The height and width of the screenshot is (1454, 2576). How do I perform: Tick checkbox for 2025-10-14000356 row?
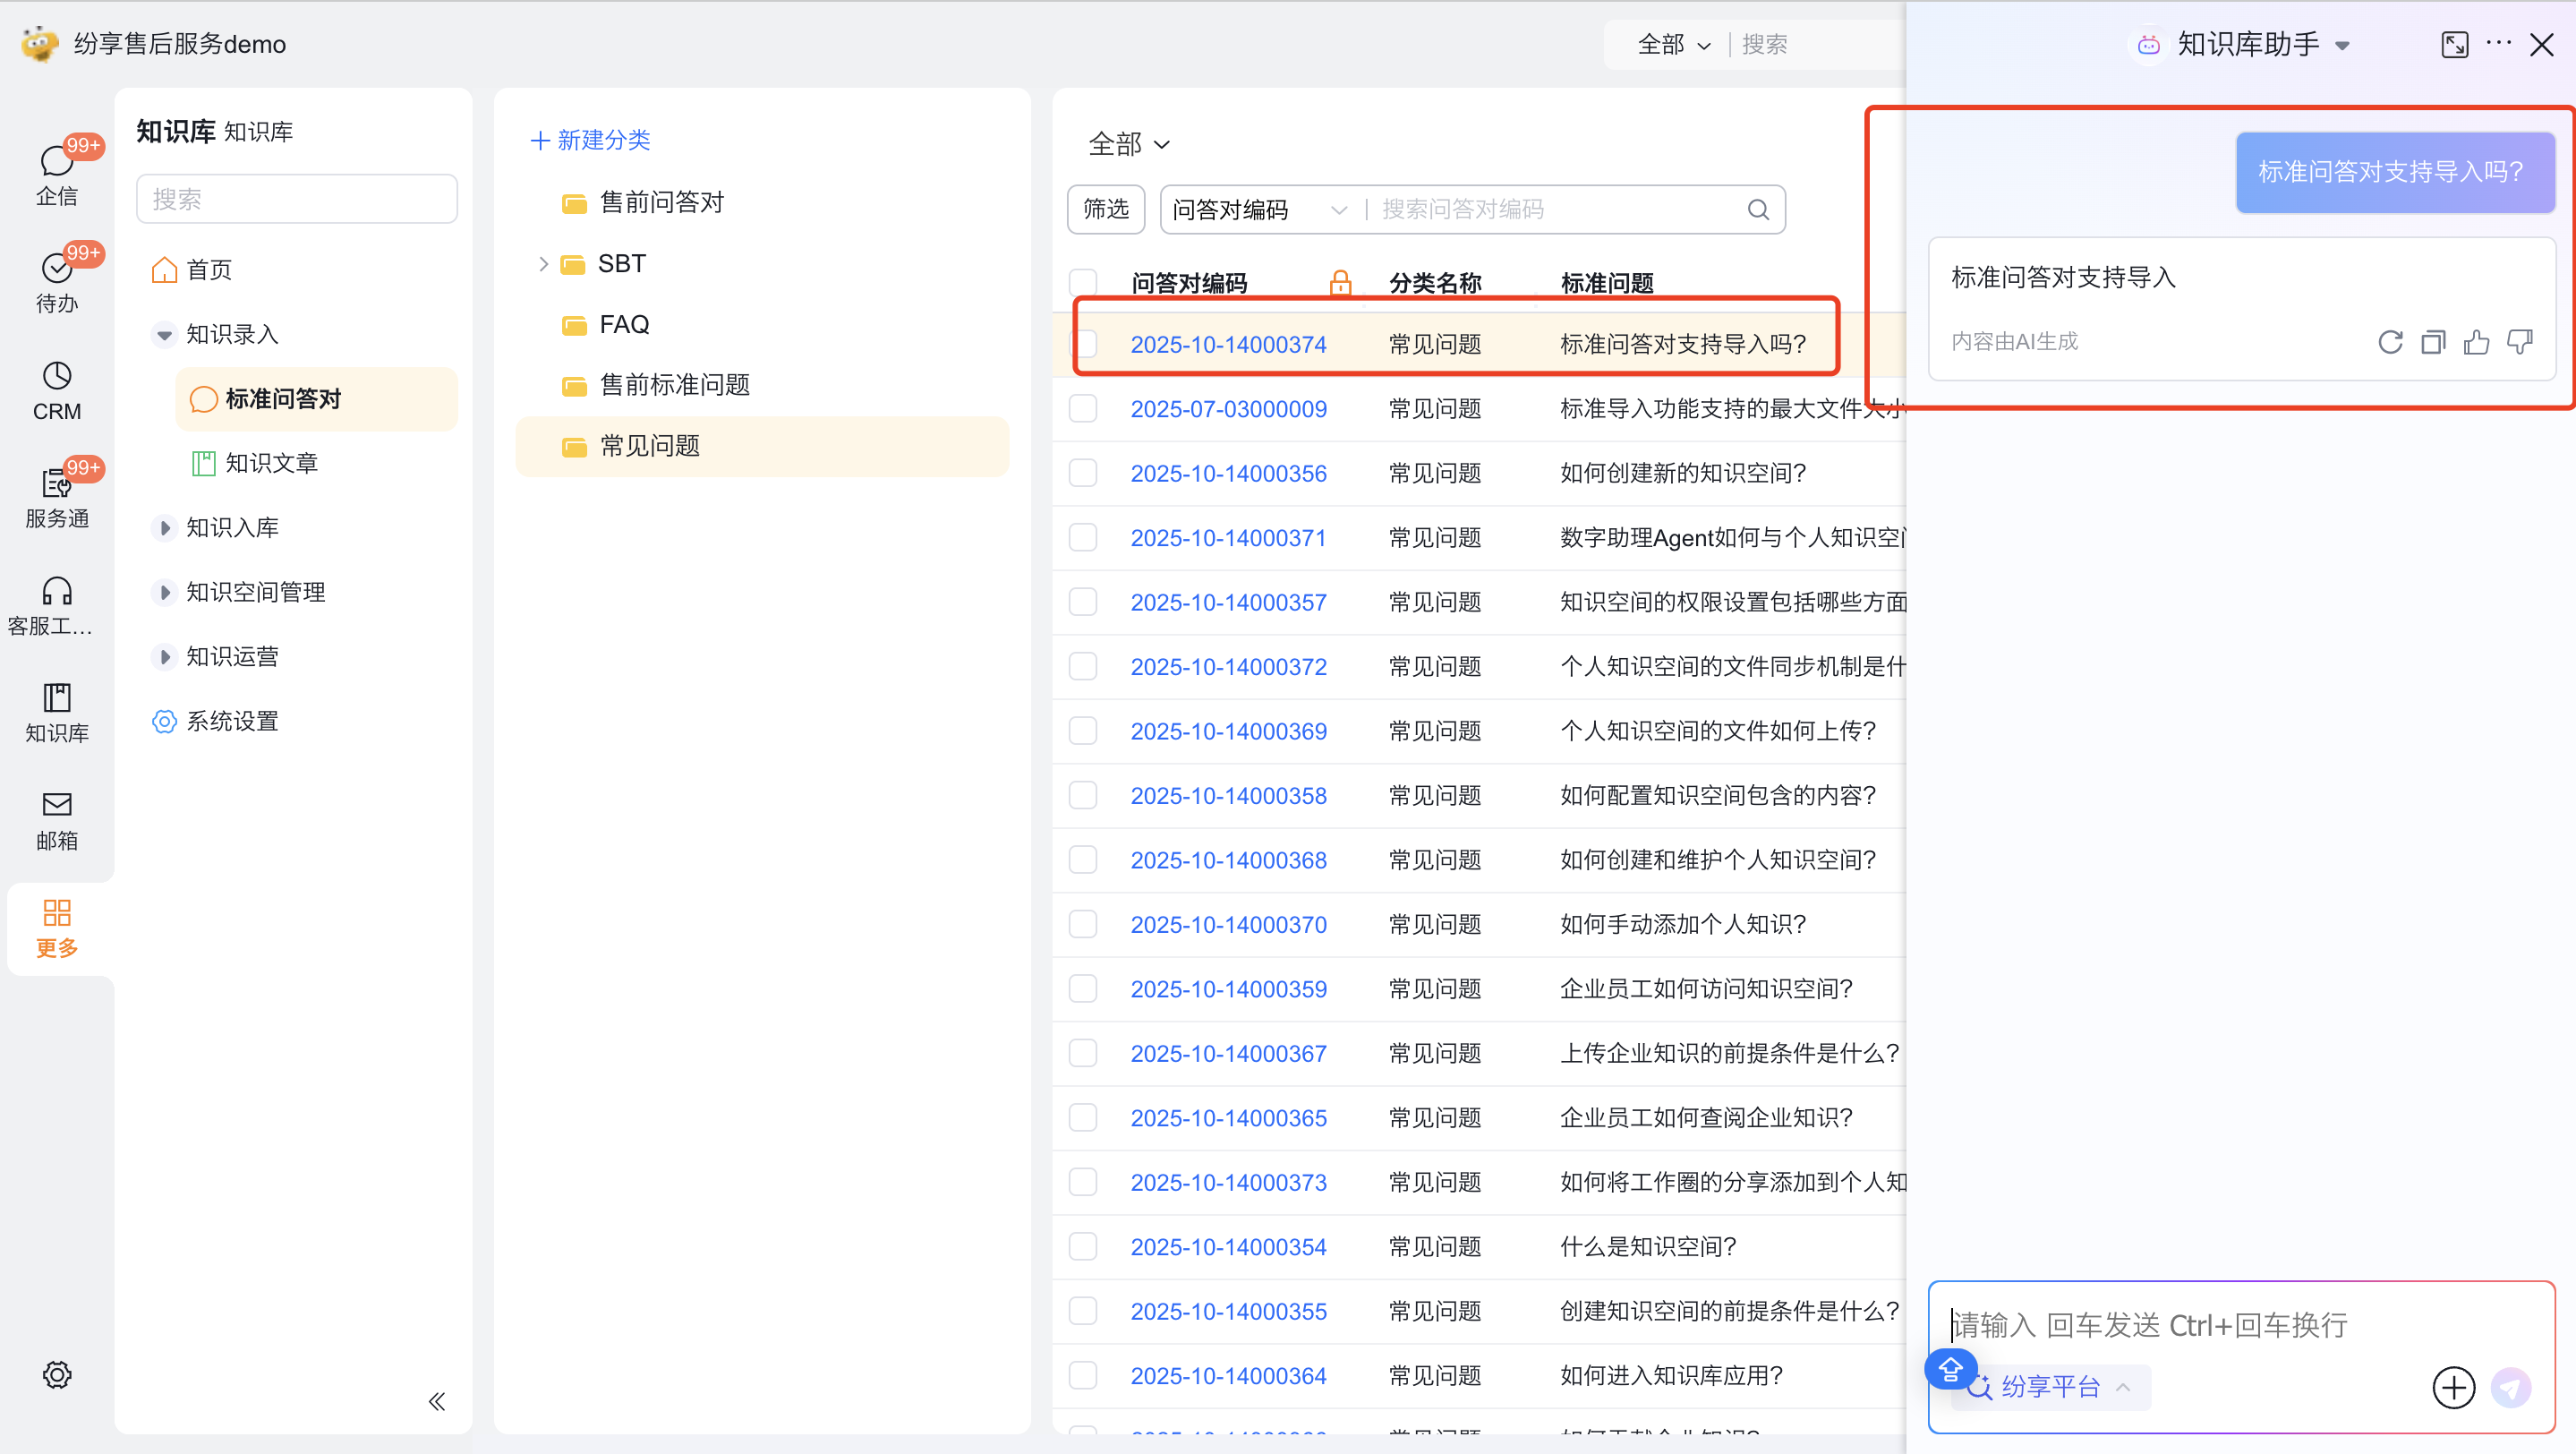pyautogui.click(x=1083, y=473)
